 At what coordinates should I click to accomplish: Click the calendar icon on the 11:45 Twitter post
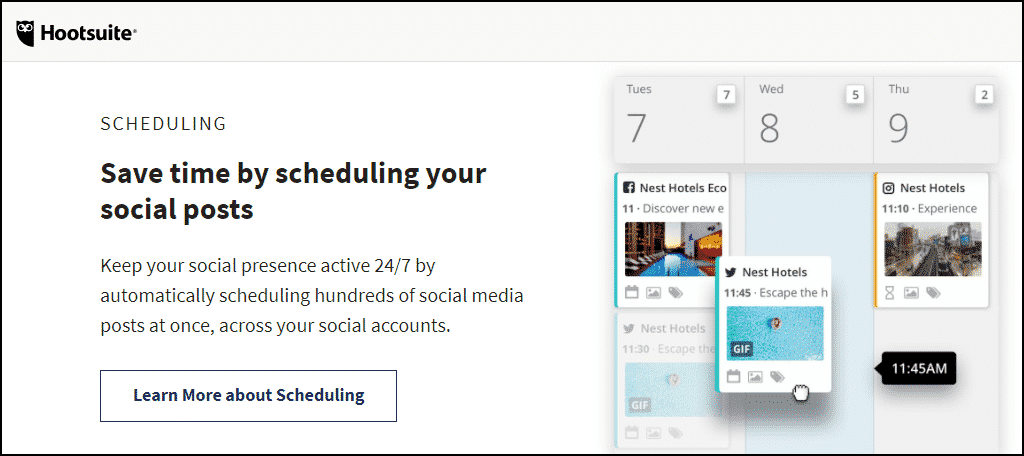point(733,377)
